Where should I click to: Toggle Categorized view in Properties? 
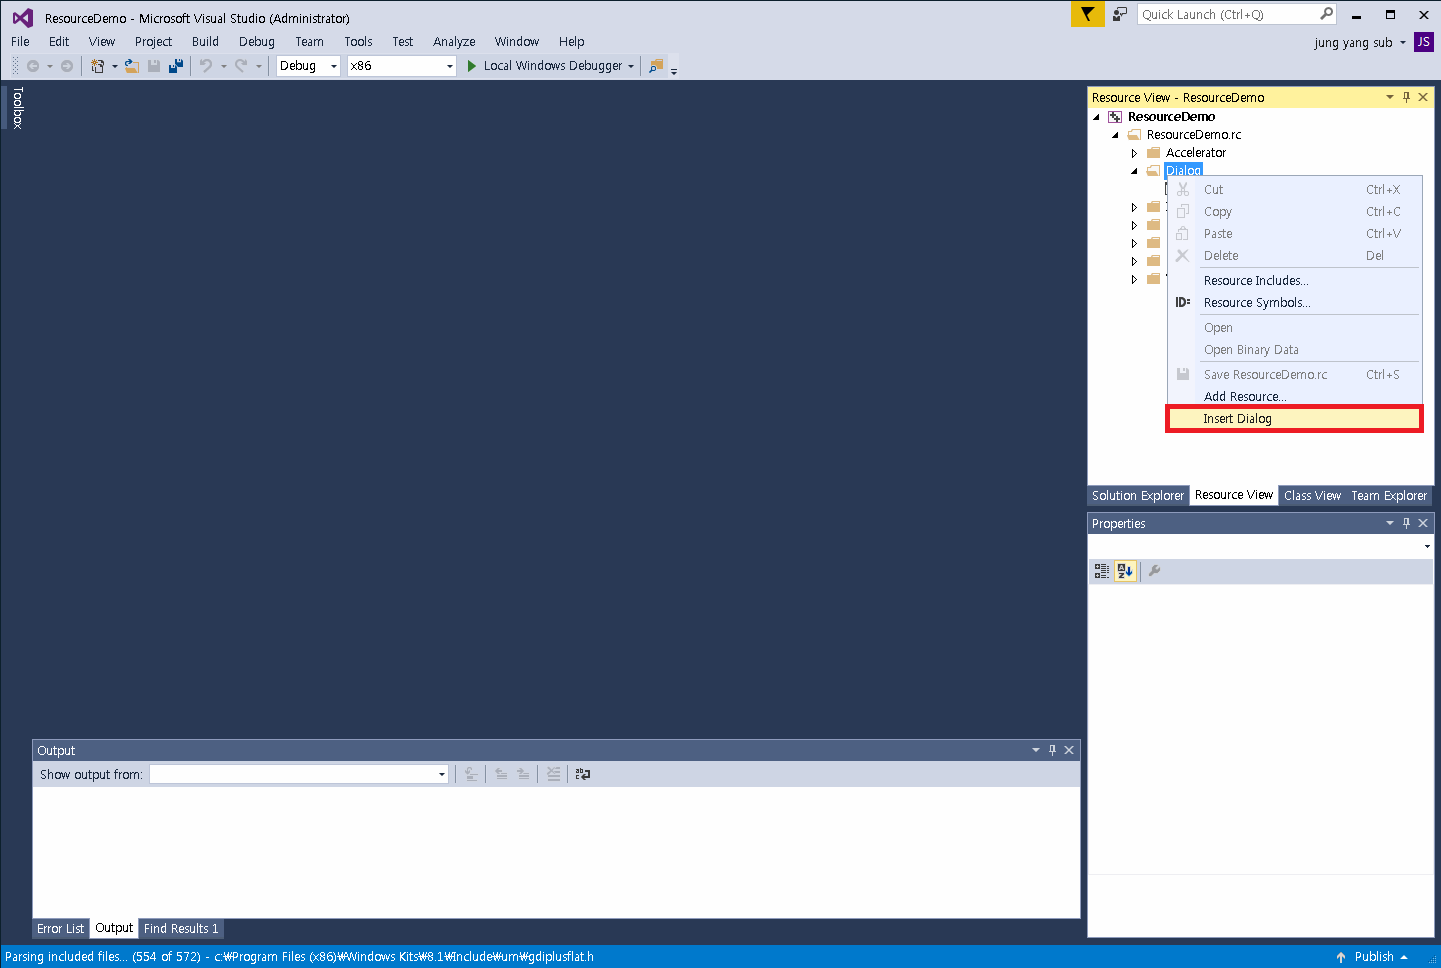pyautogui.click(x=1101, y=571)
